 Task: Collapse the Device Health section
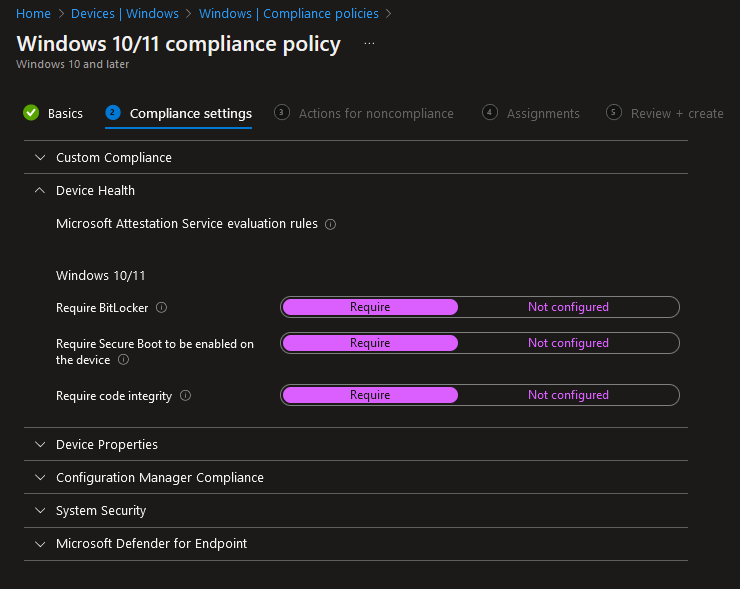click(356, 191)
